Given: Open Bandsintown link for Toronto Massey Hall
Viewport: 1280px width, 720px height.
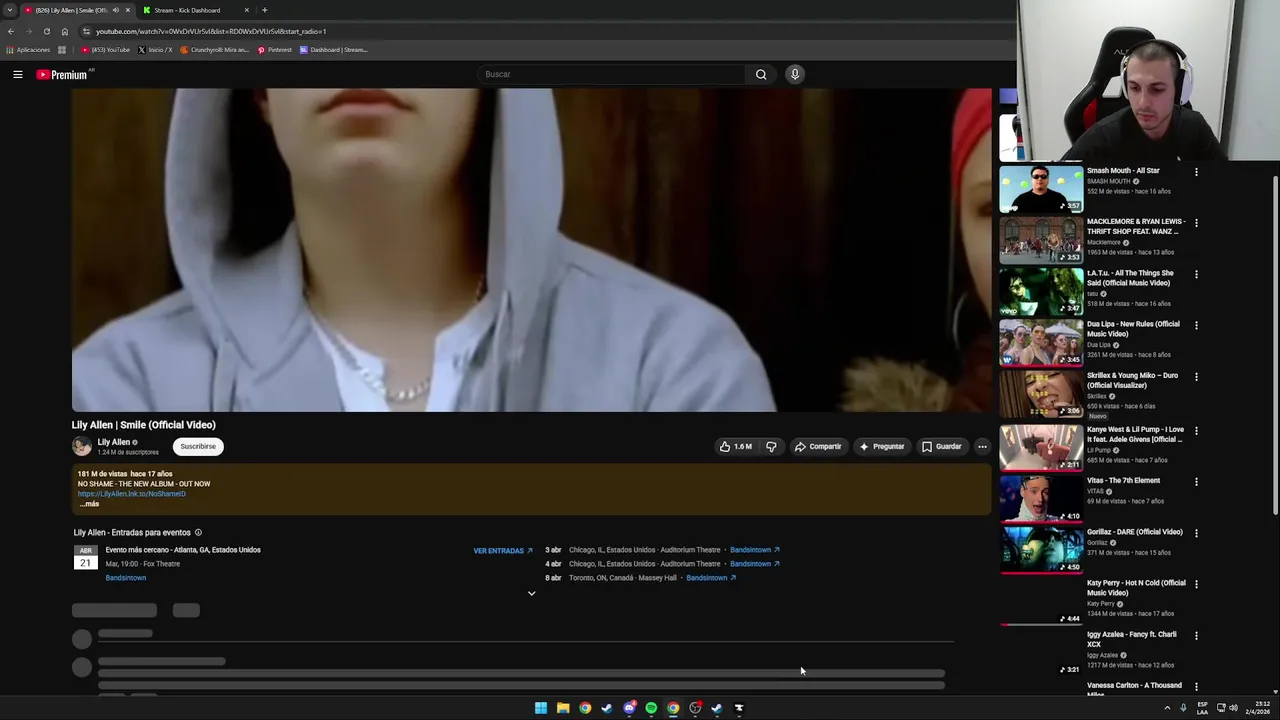Looking at the screenshot, I should pos(711,578).
